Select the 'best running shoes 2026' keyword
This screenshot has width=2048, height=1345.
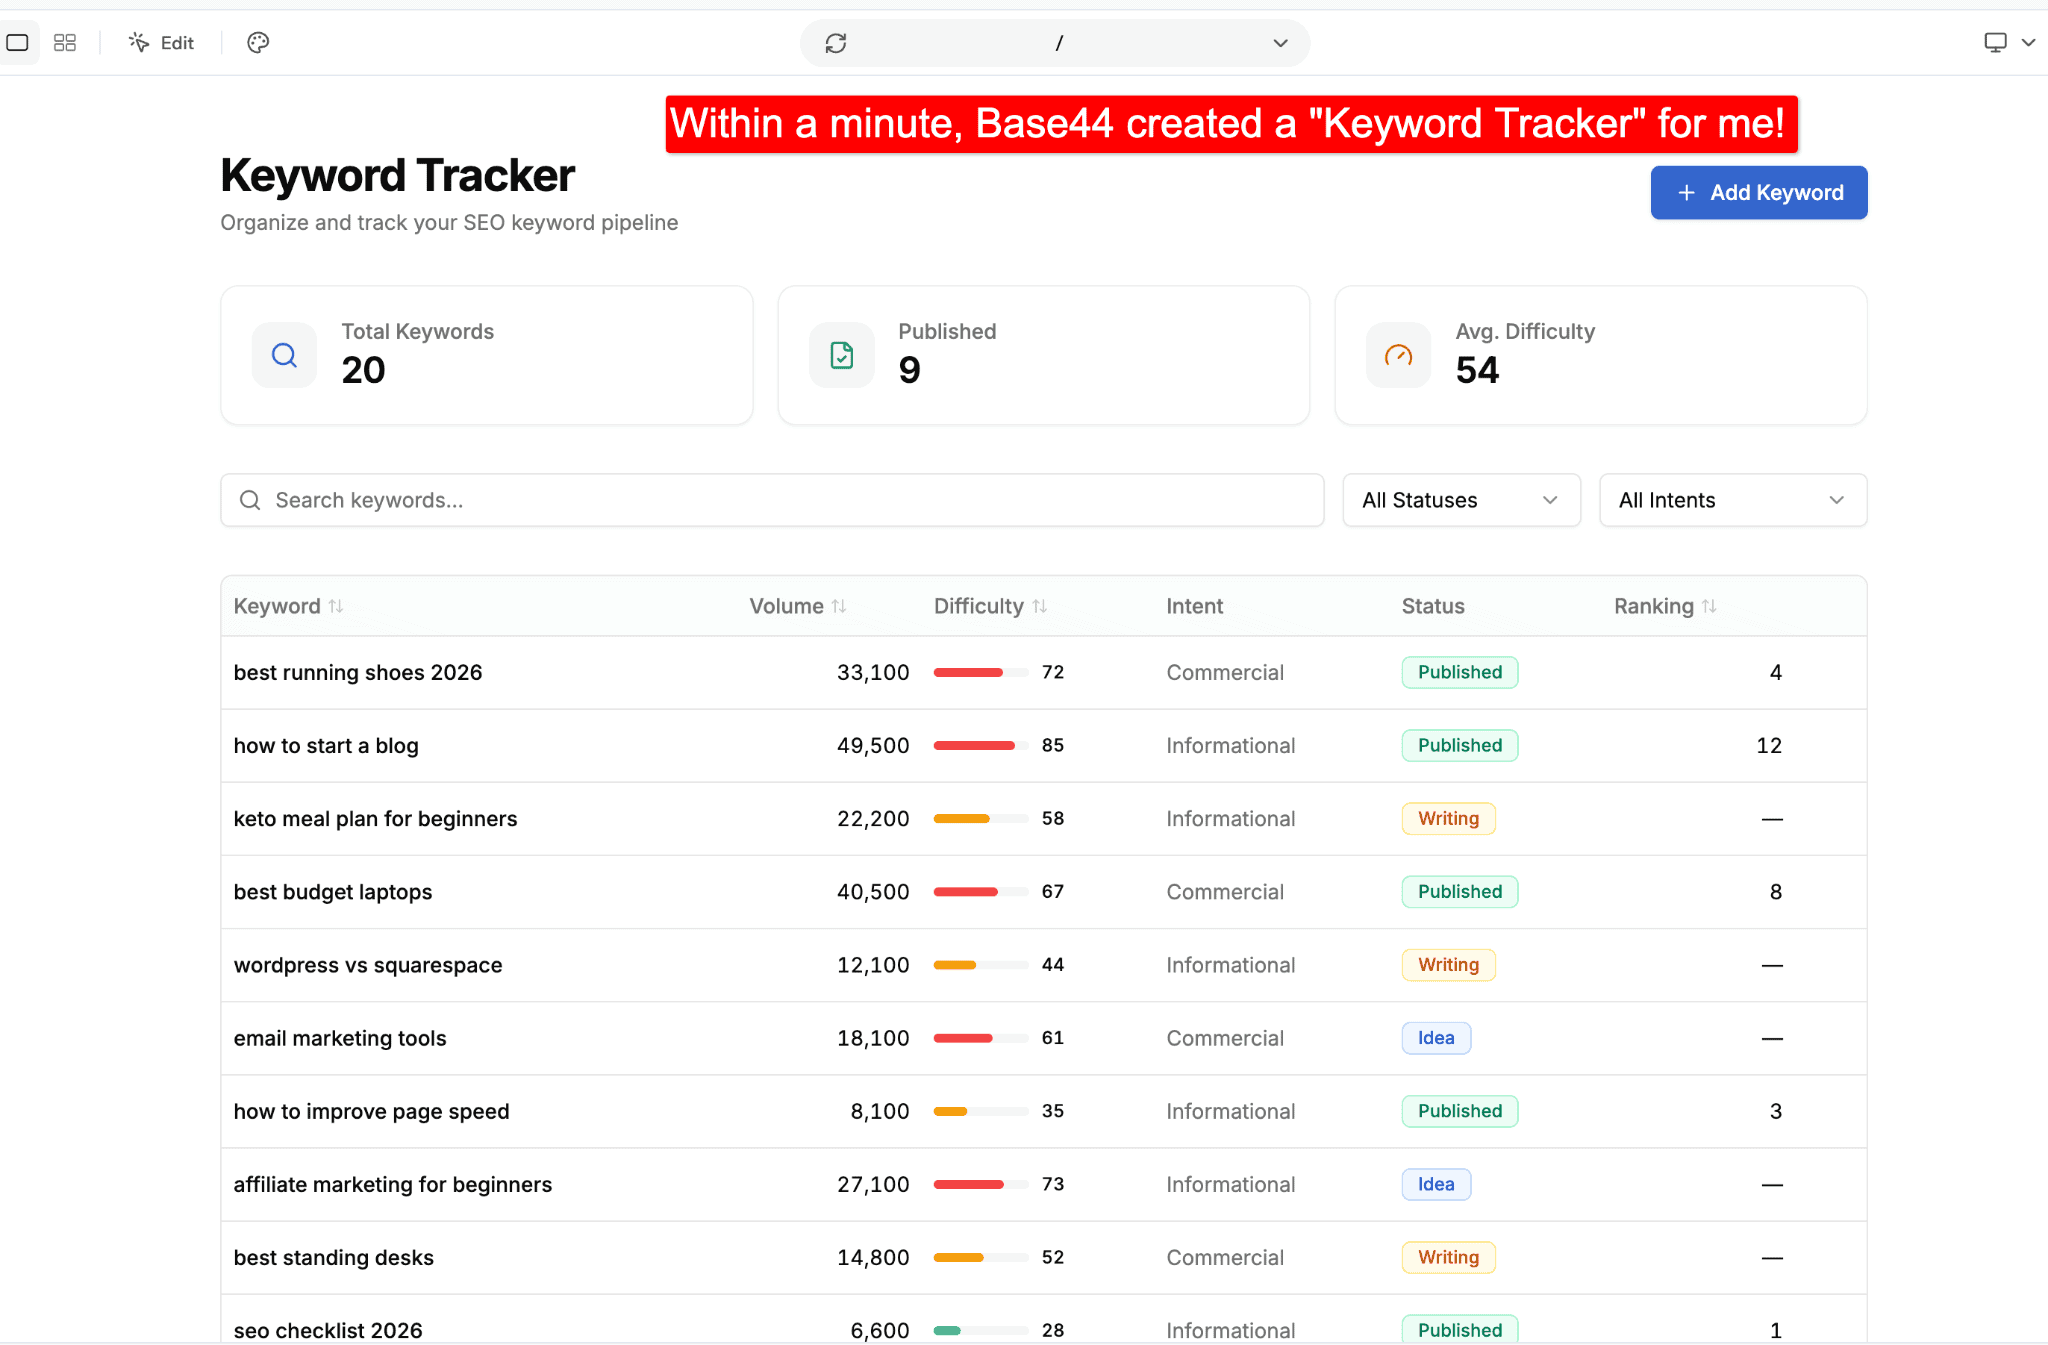(x=358, y=673)
